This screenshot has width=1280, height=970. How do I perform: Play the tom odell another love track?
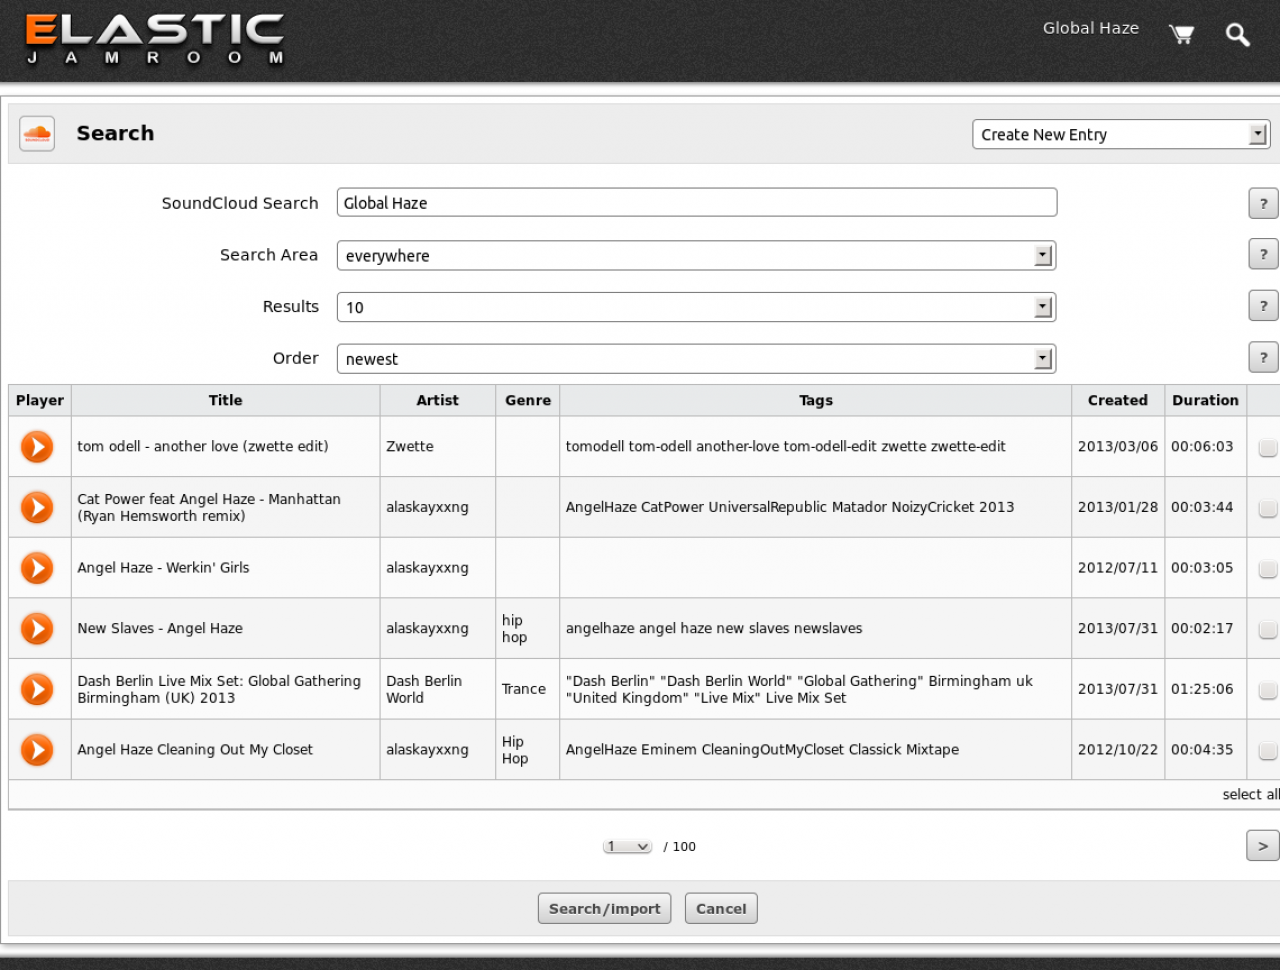[37, 446]
